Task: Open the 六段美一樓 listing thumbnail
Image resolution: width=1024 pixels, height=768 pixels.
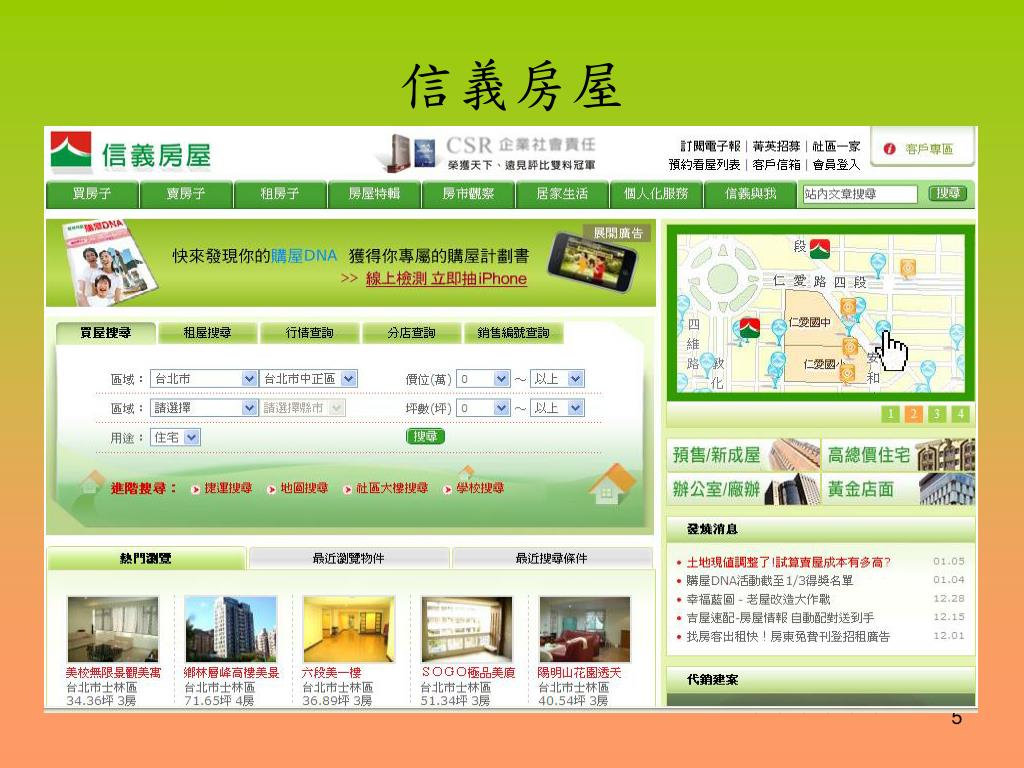Action: [349, 630]
